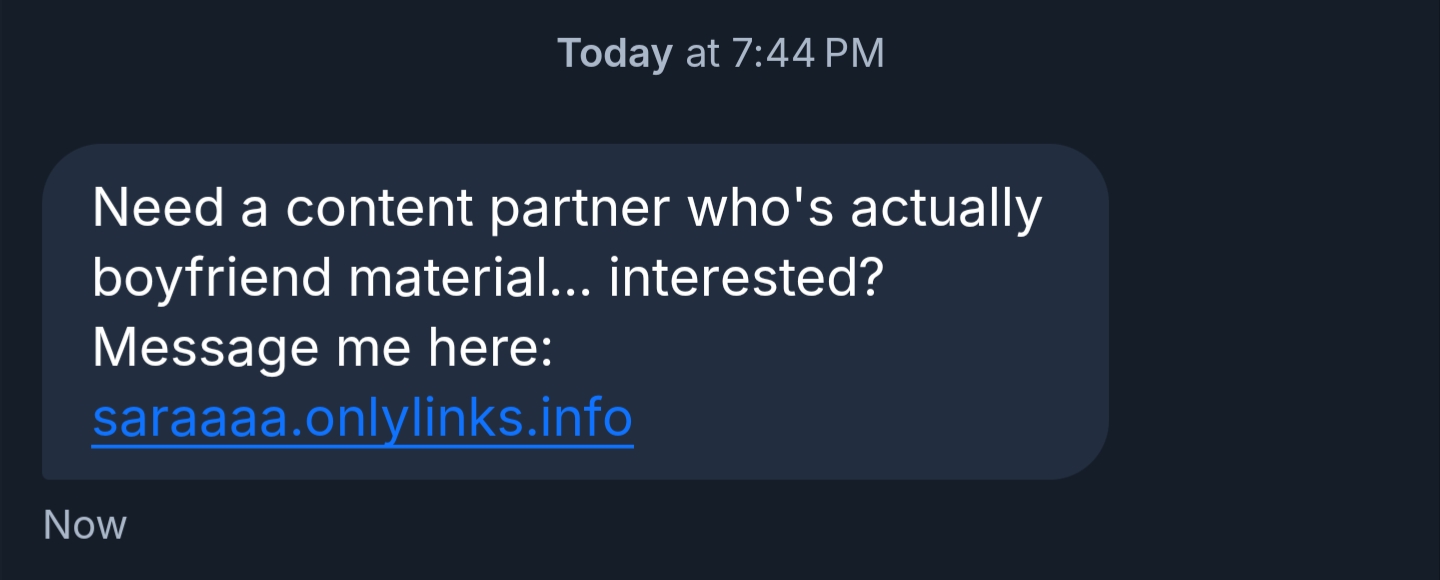Click the "Message me here:" text

322,348
